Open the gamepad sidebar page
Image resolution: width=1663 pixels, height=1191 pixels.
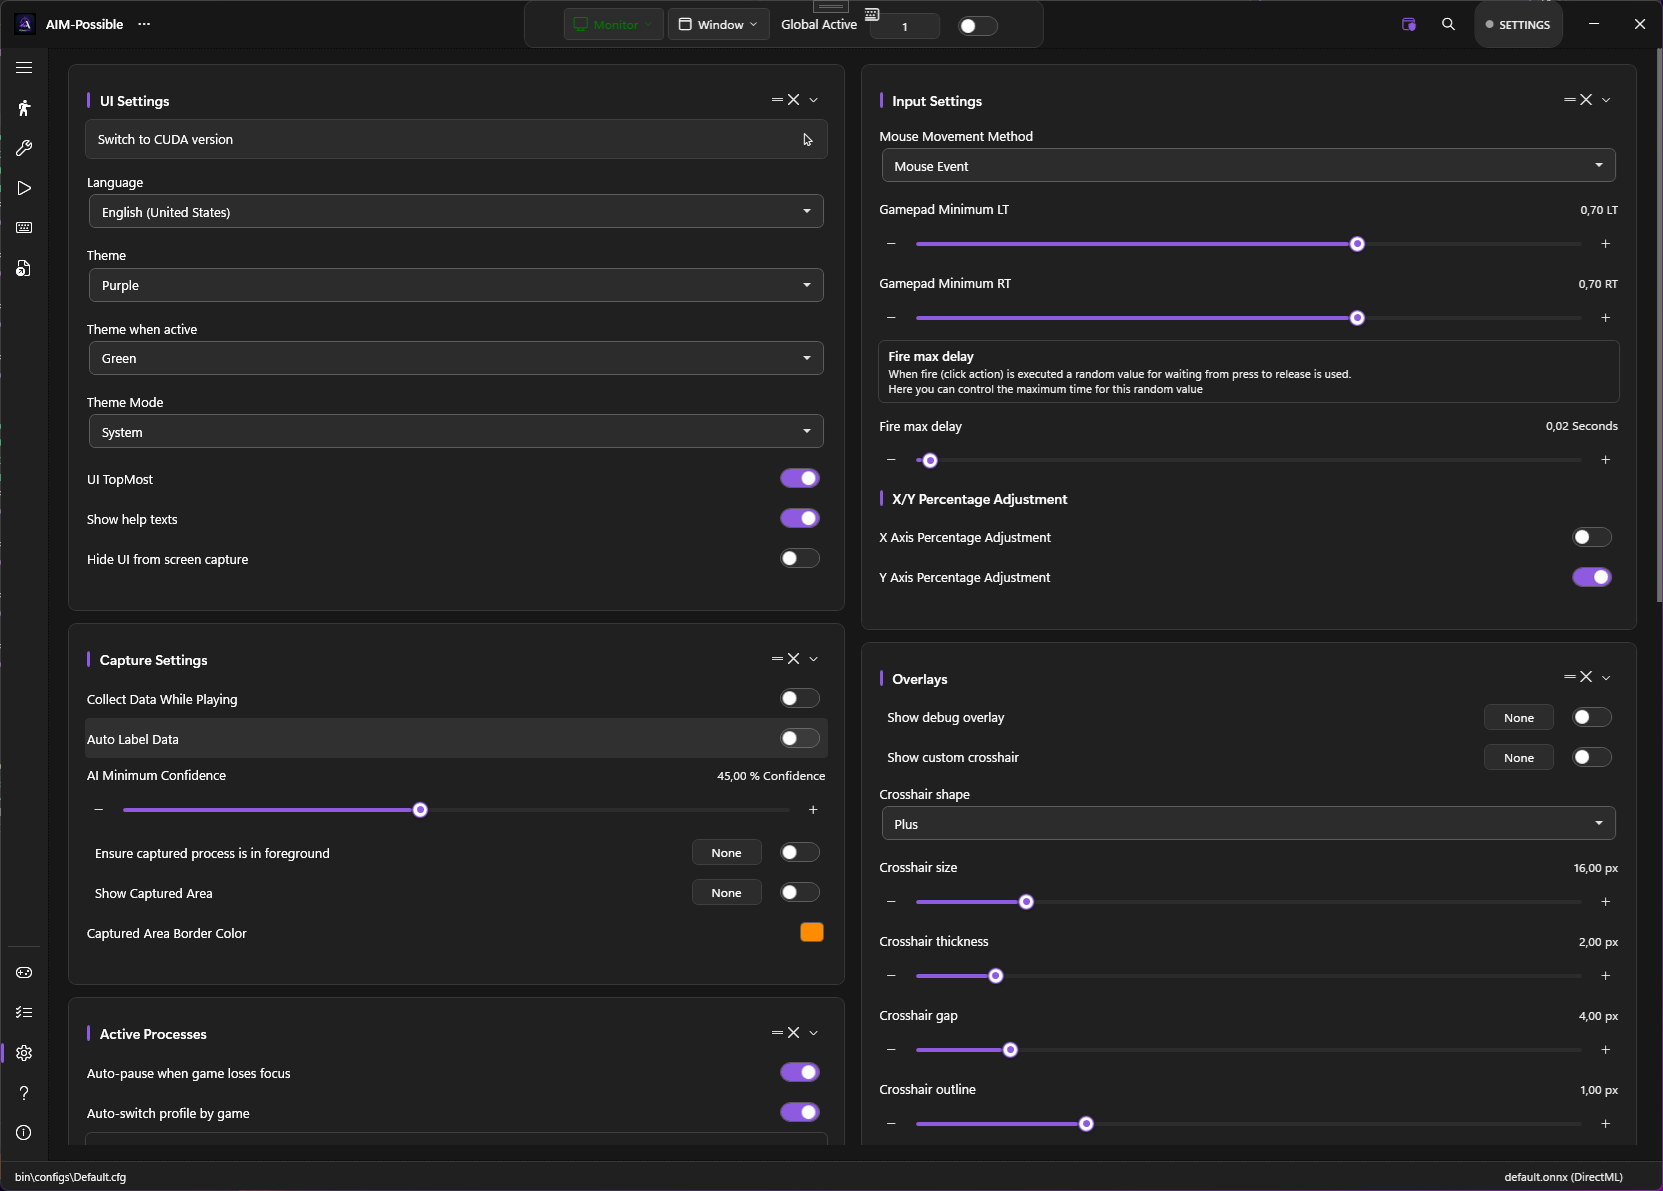pos(24,972)
